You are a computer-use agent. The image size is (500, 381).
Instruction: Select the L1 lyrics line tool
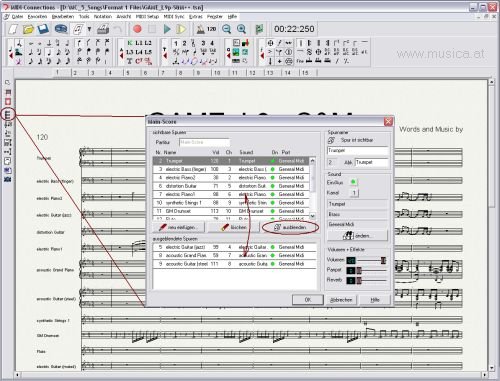tap(139, 43)
